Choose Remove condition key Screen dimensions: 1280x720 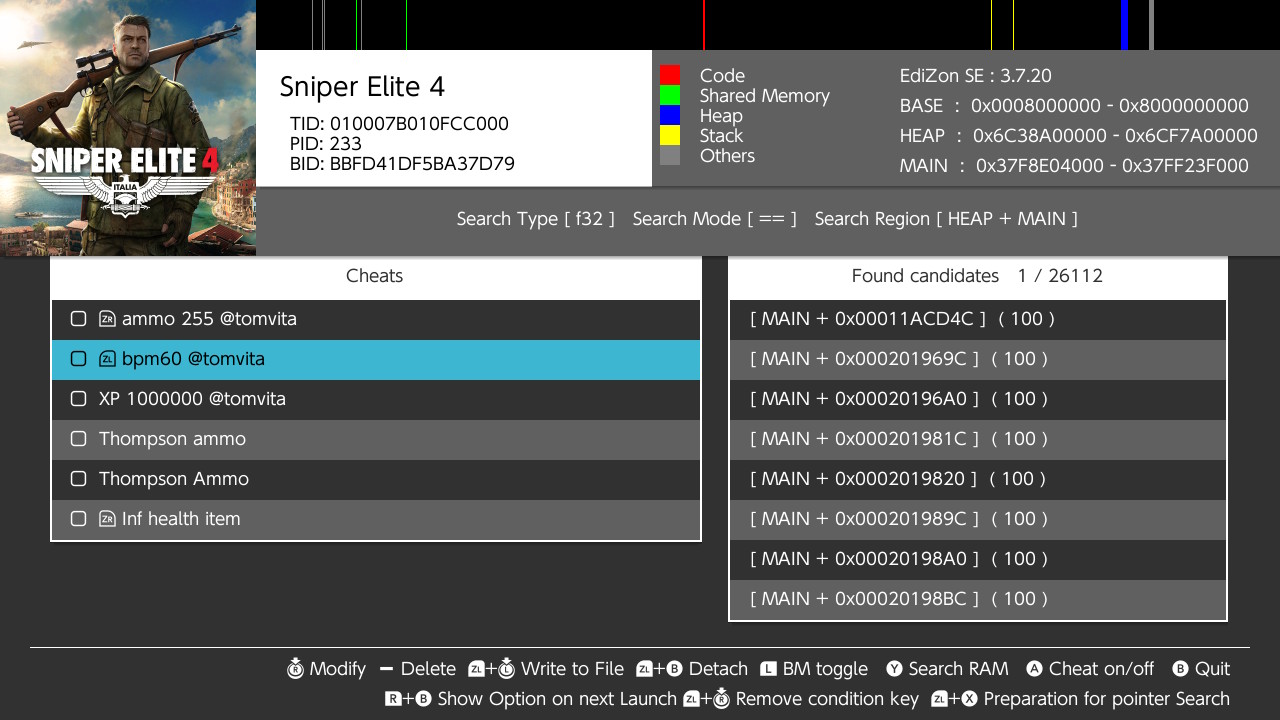pos(827,699)
